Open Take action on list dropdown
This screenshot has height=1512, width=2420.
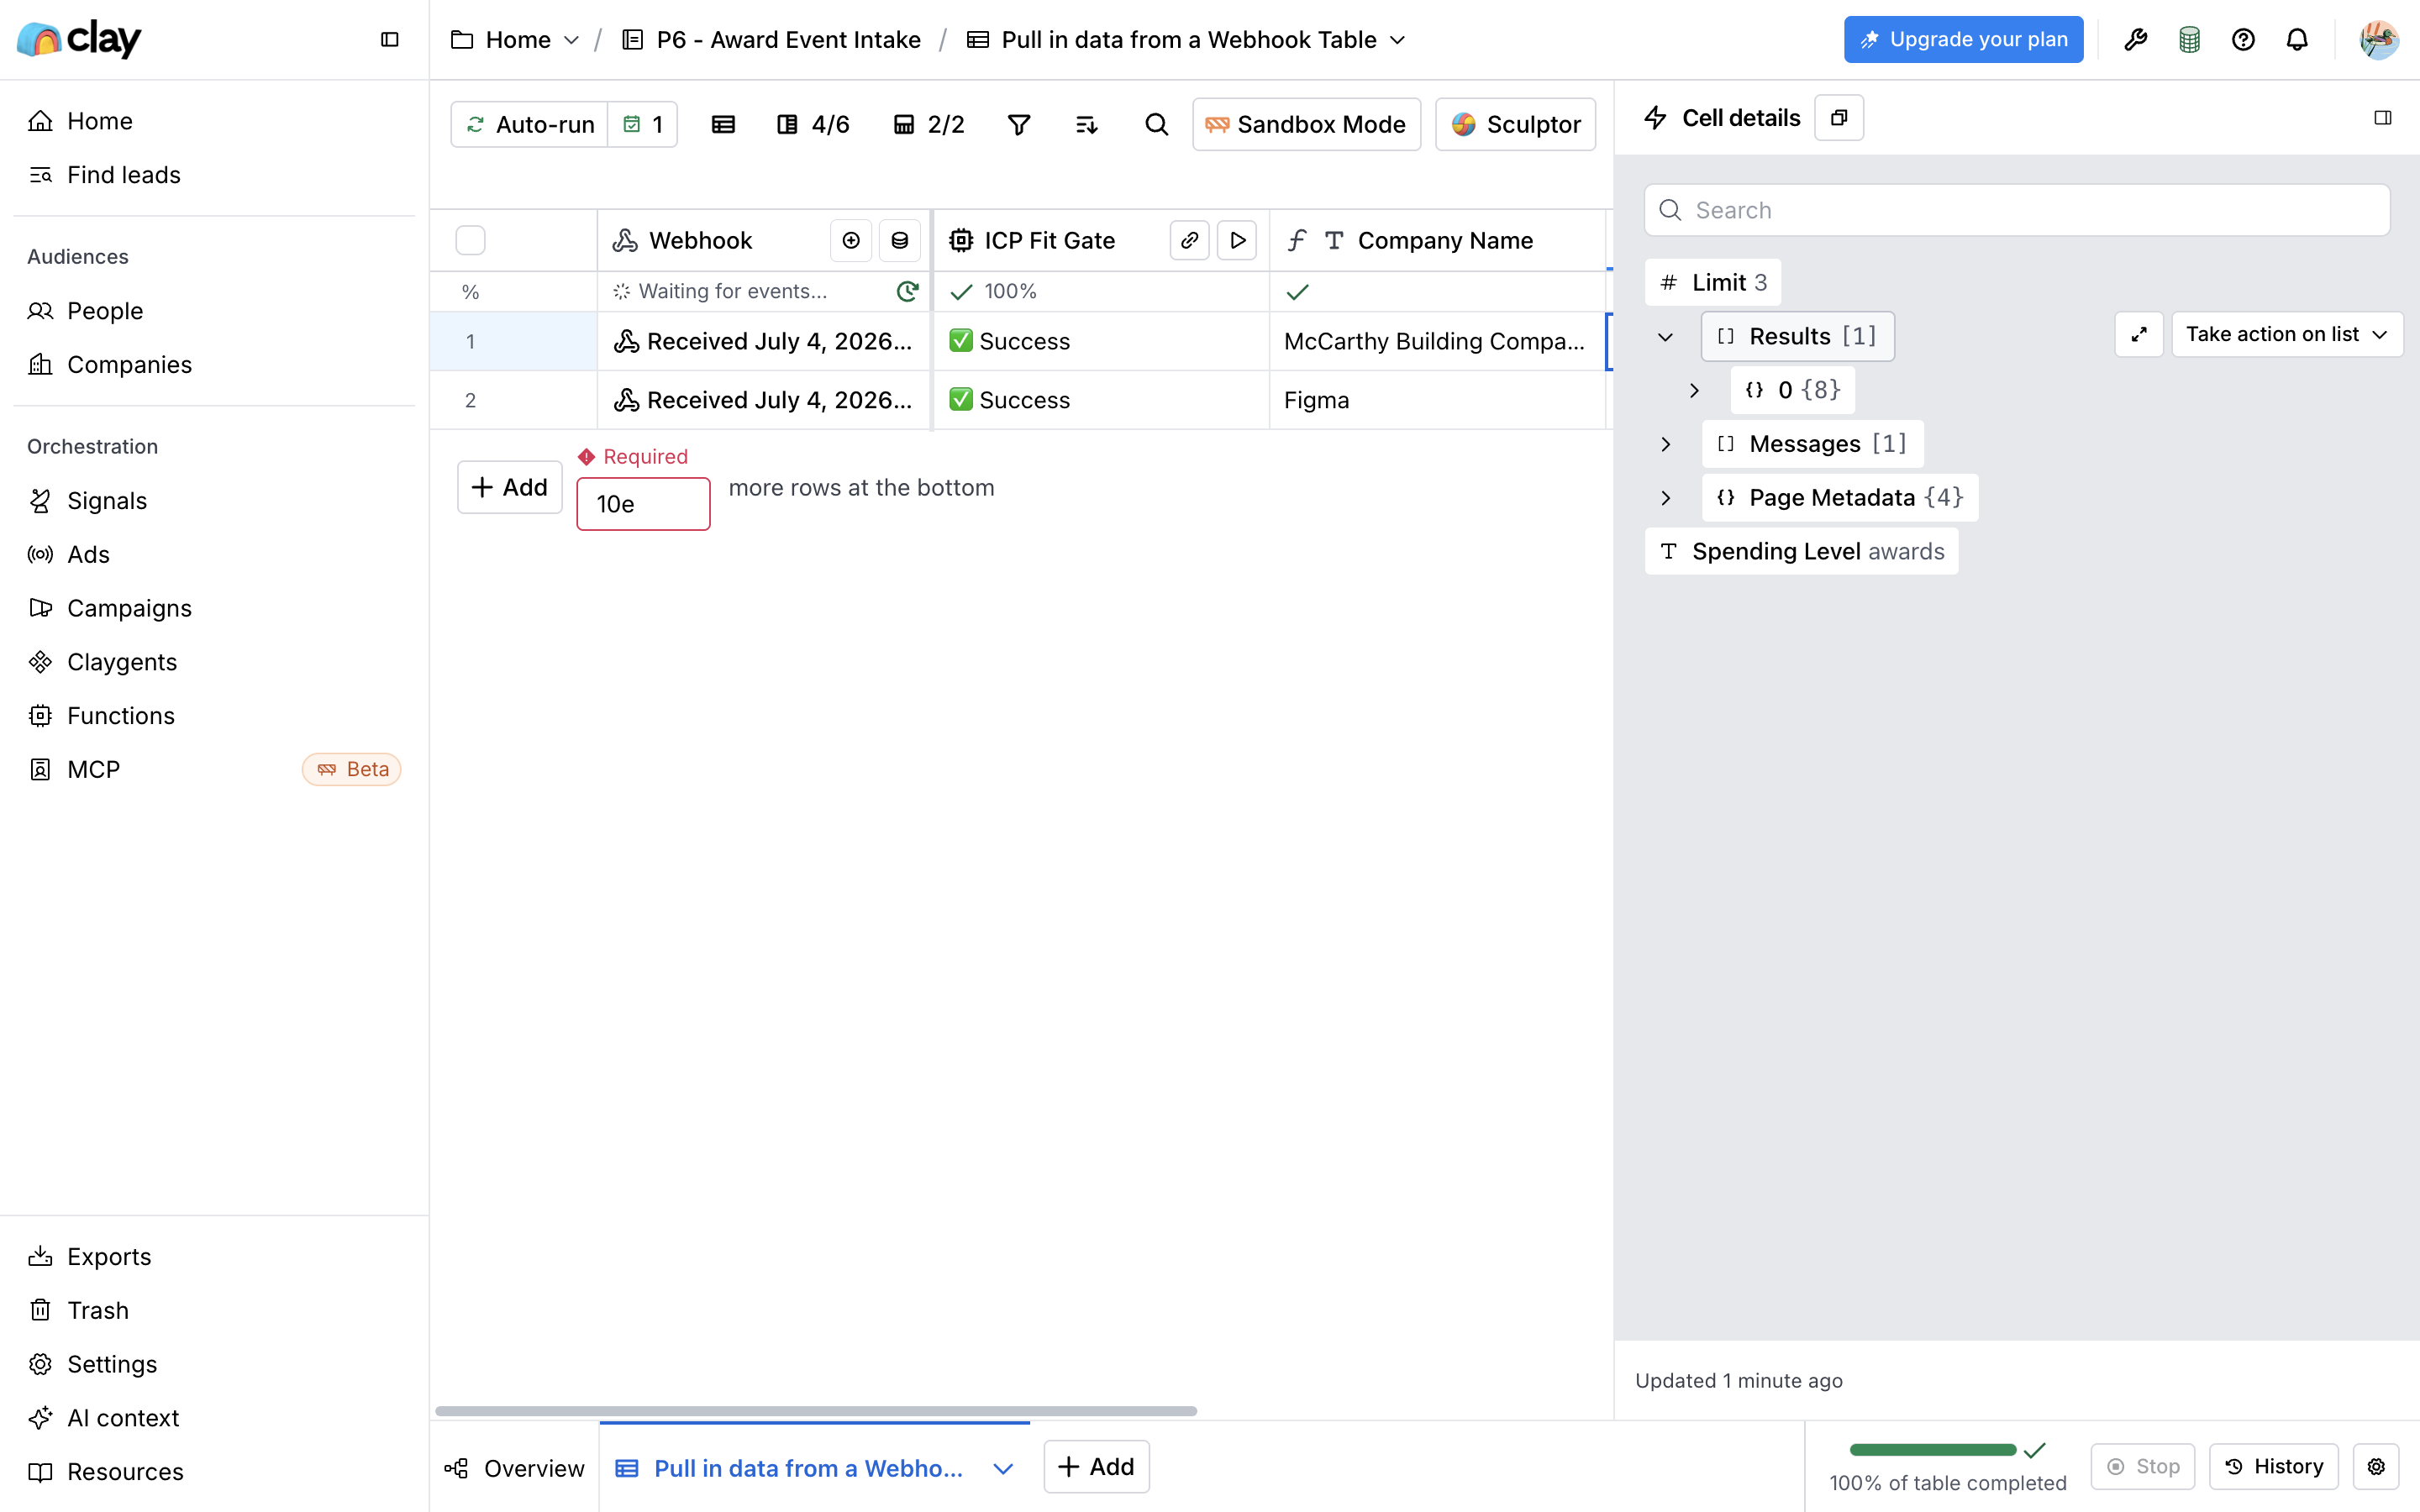click(2287, 334)
